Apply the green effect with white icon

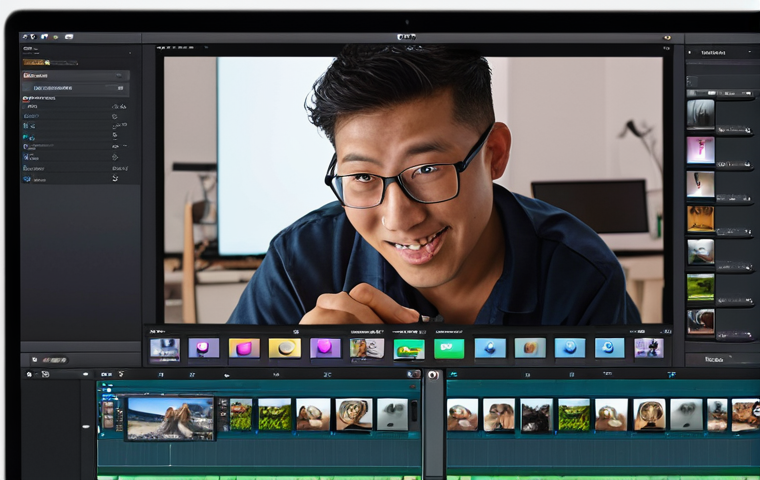click(x=449, y=349)
